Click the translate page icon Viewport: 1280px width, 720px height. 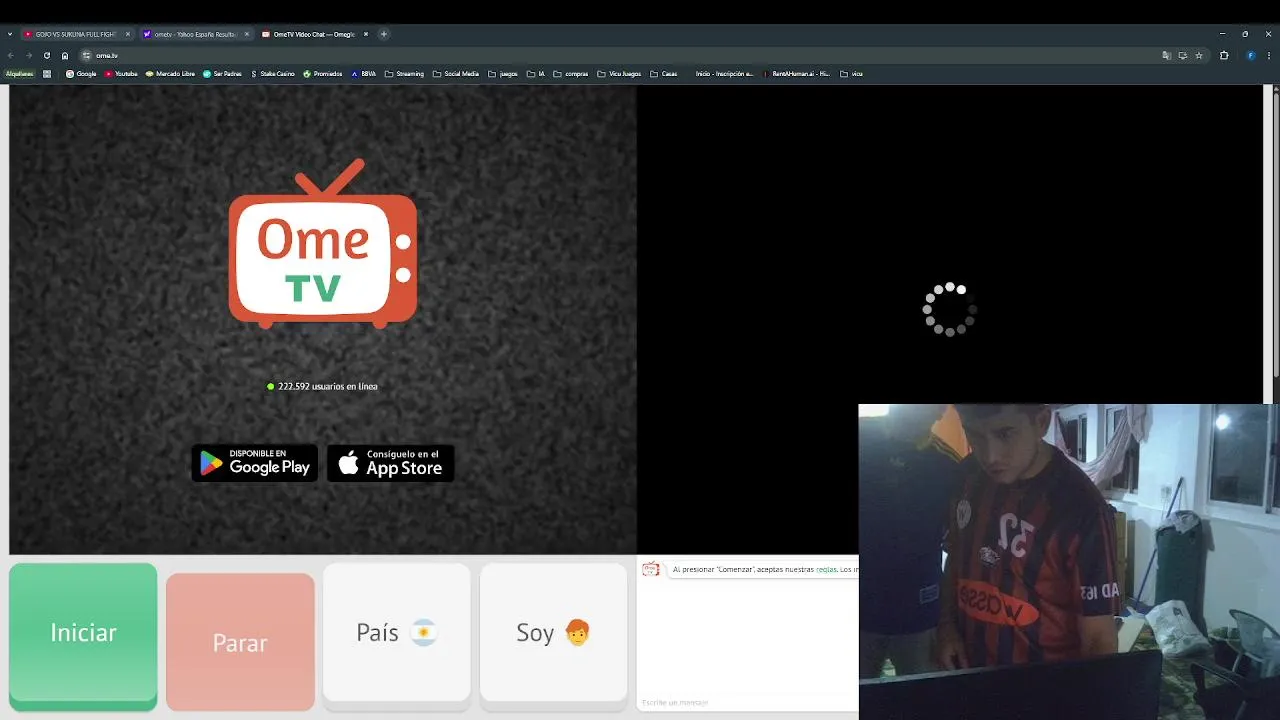tap(1166, 55)
